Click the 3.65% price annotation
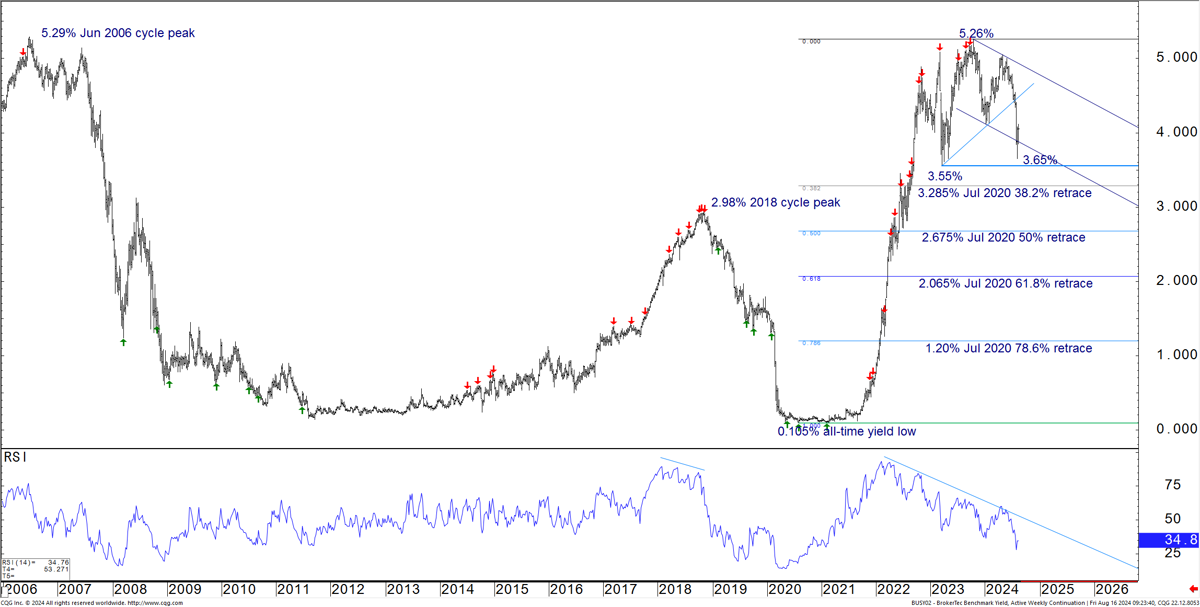The height and width of the screenshot is (607, 1200). click(x=1040, y=160)
